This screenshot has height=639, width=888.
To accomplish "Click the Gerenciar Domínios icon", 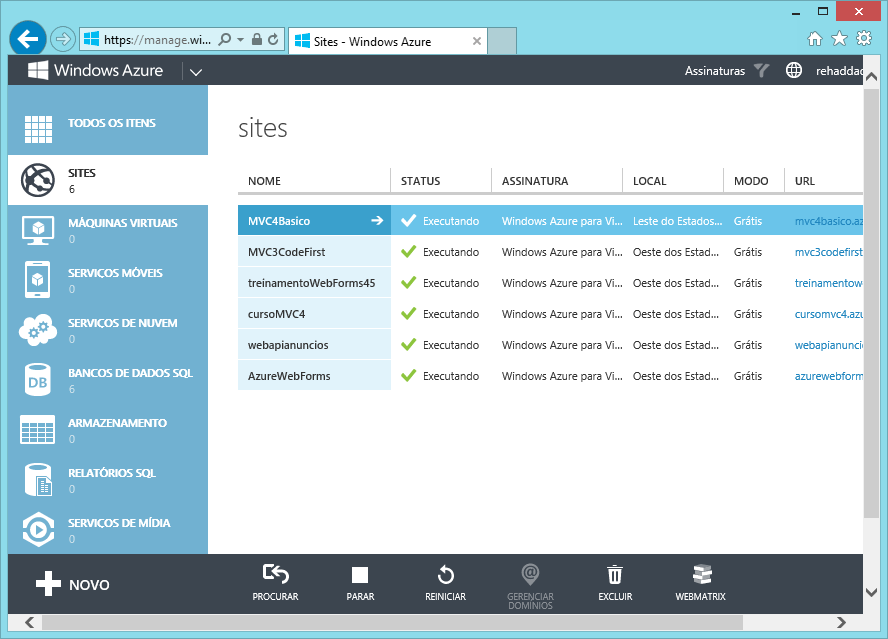I will 530,574.
